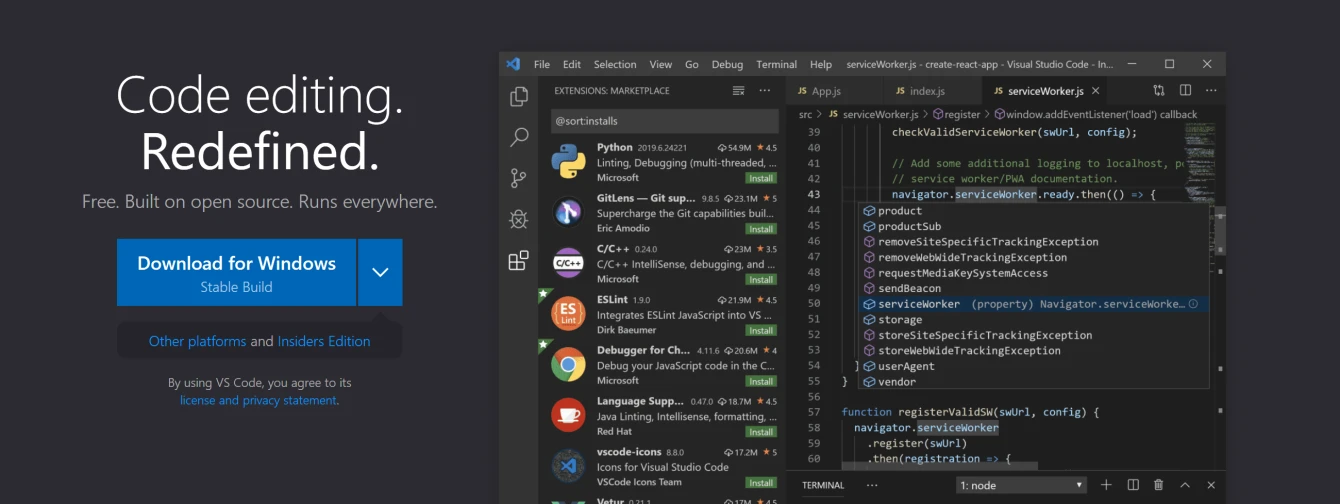Clear extensions results list icon
Screen dimensions: 1340x504
pyautogui.click(x=739, y=90)
